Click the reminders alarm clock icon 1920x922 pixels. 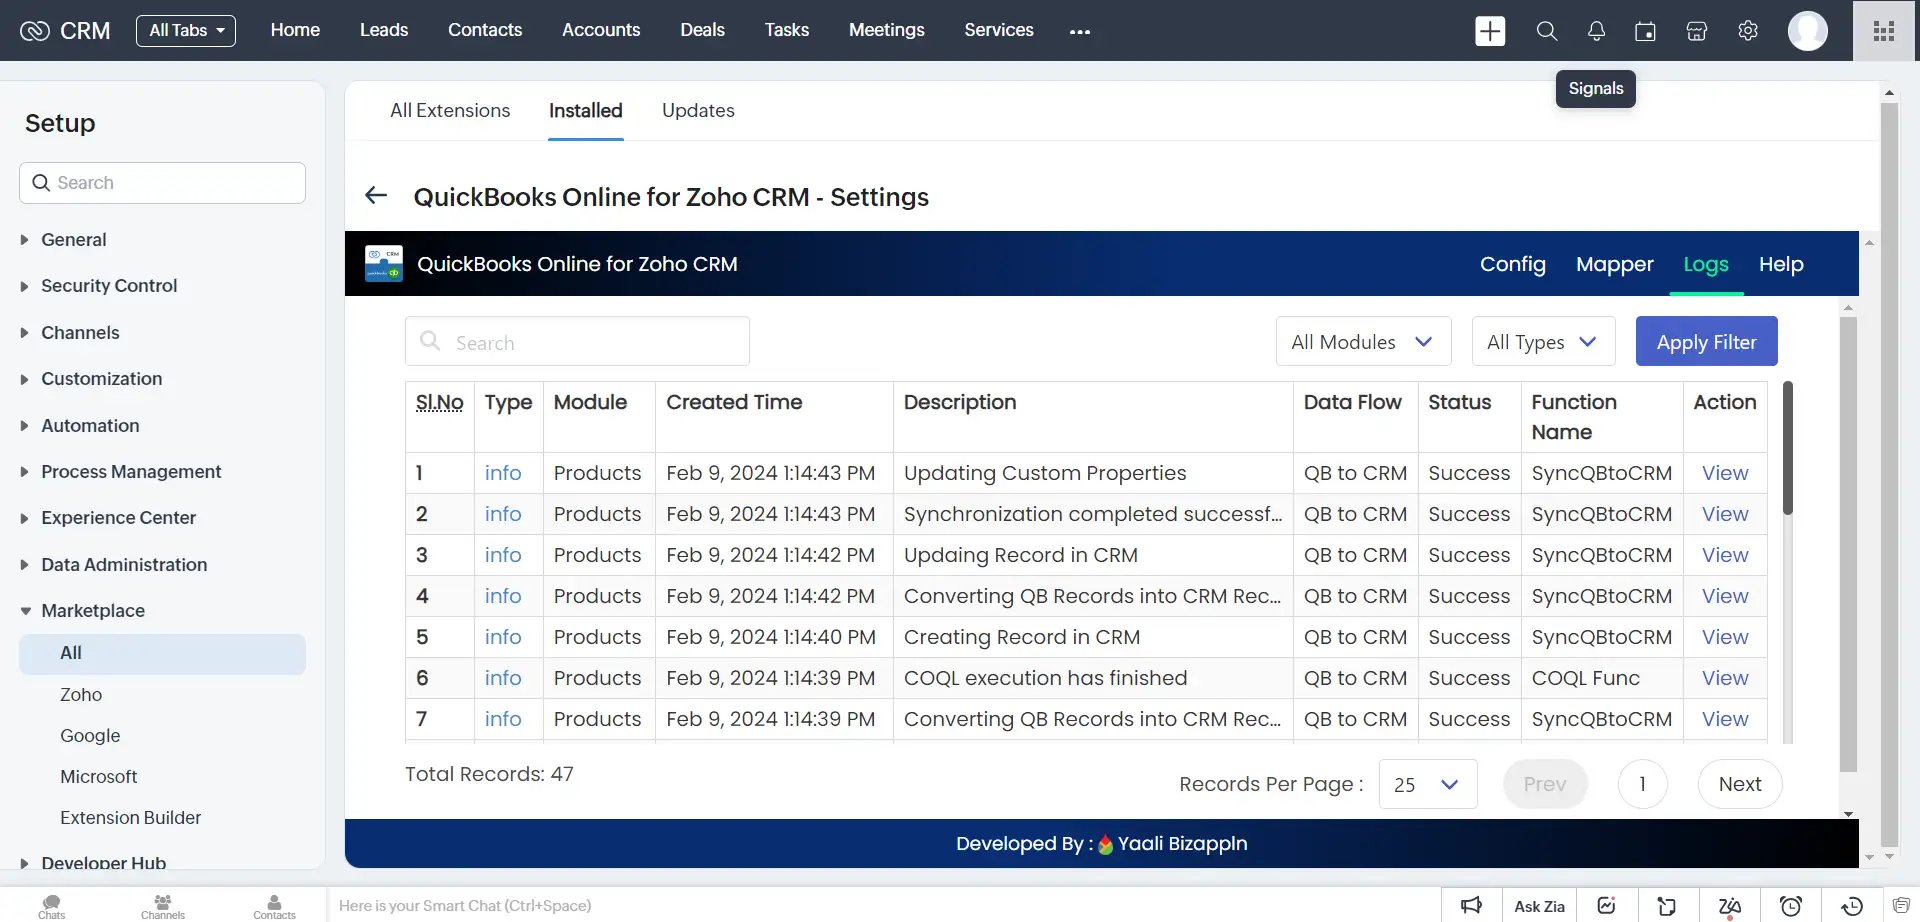[x=1790, y=905]
